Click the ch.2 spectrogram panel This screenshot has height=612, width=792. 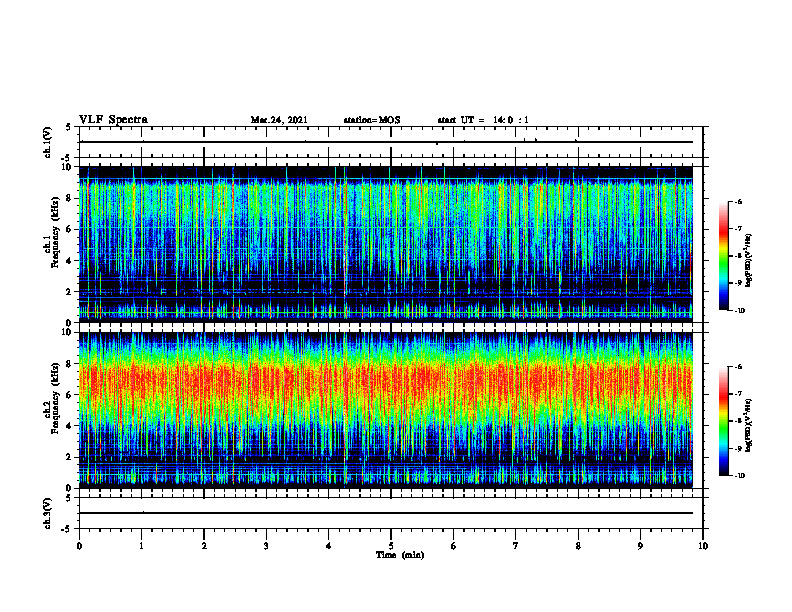point(386,410)
